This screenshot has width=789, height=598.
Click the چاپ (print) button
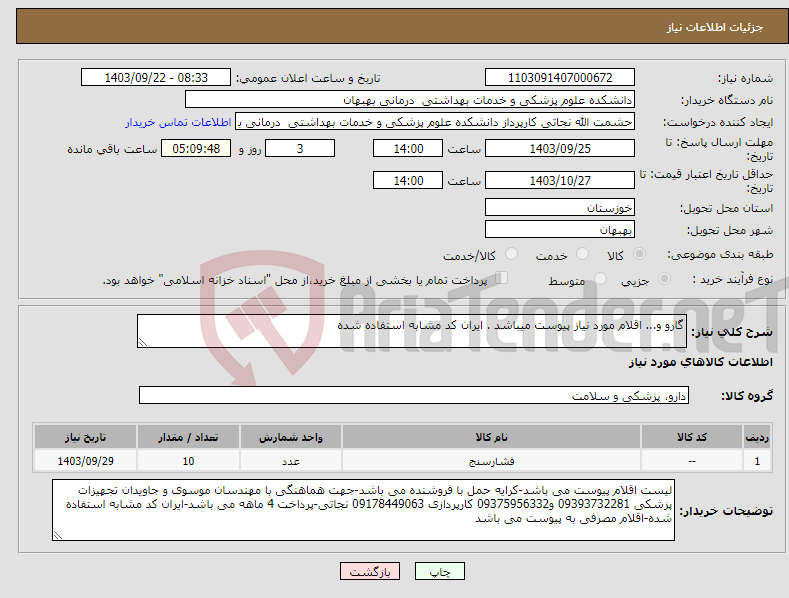pos(439,571)
